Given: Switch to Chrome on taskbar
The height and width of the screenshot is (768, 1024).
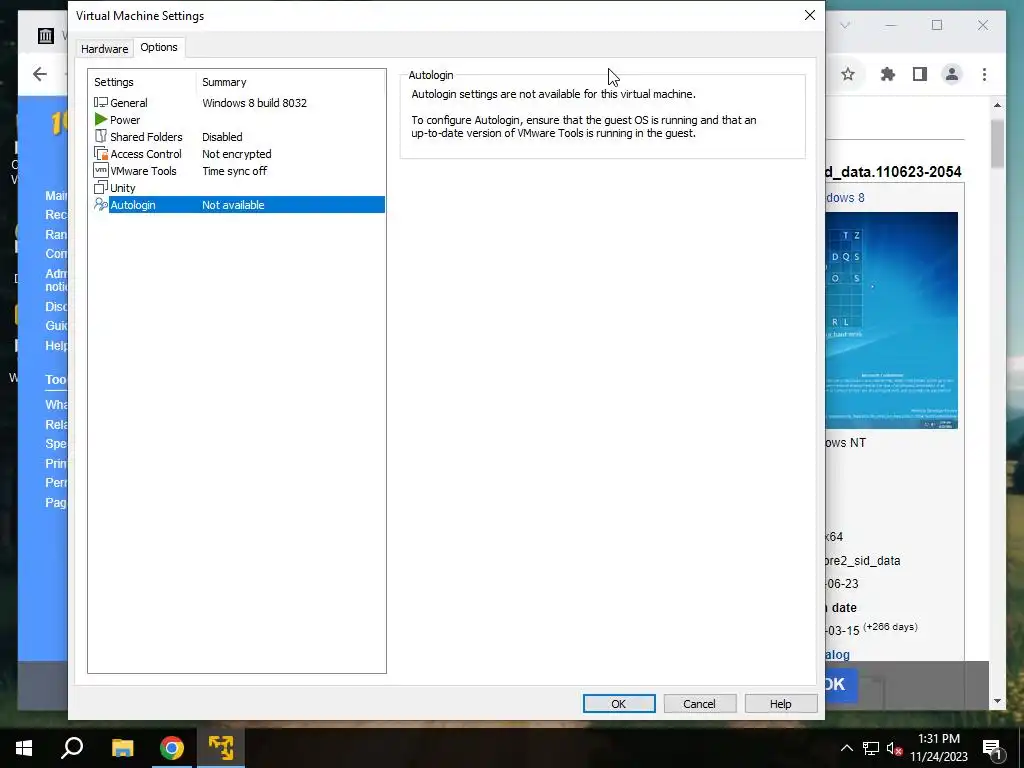Looking at the screenshot, I should 172,748.
